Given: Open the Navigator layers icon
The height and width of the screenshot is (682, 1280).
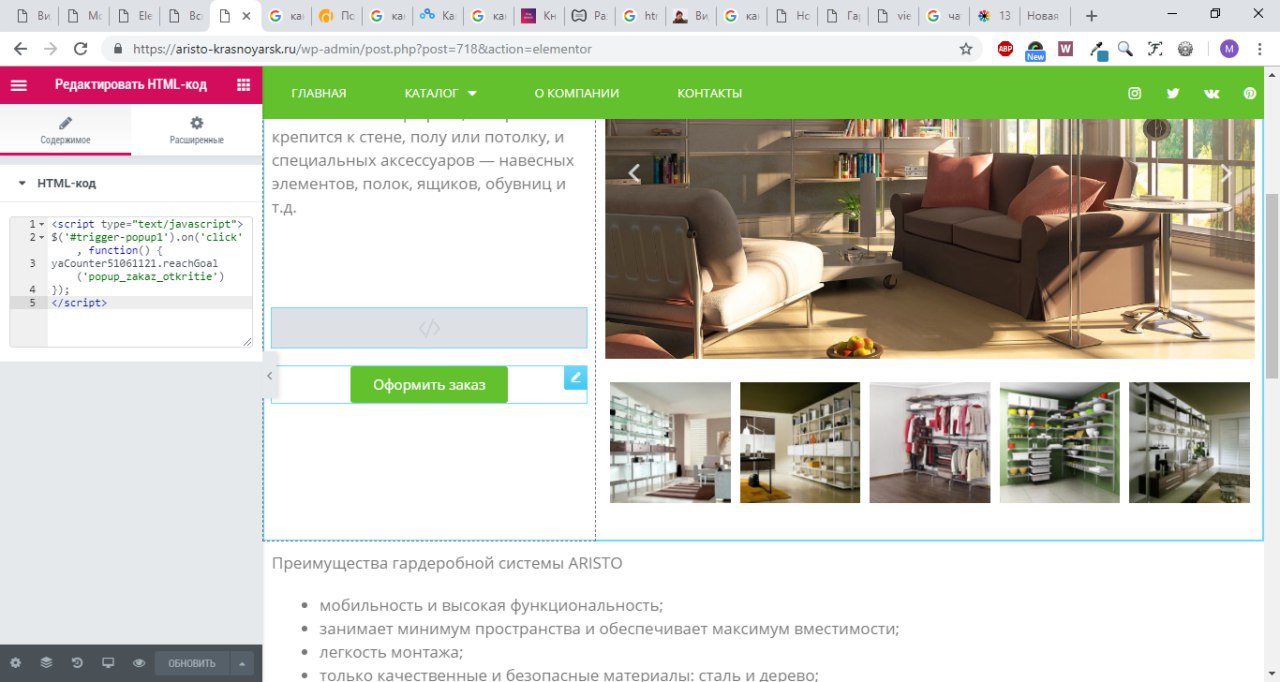Looking at the screenshot, I should pos(46,663).
